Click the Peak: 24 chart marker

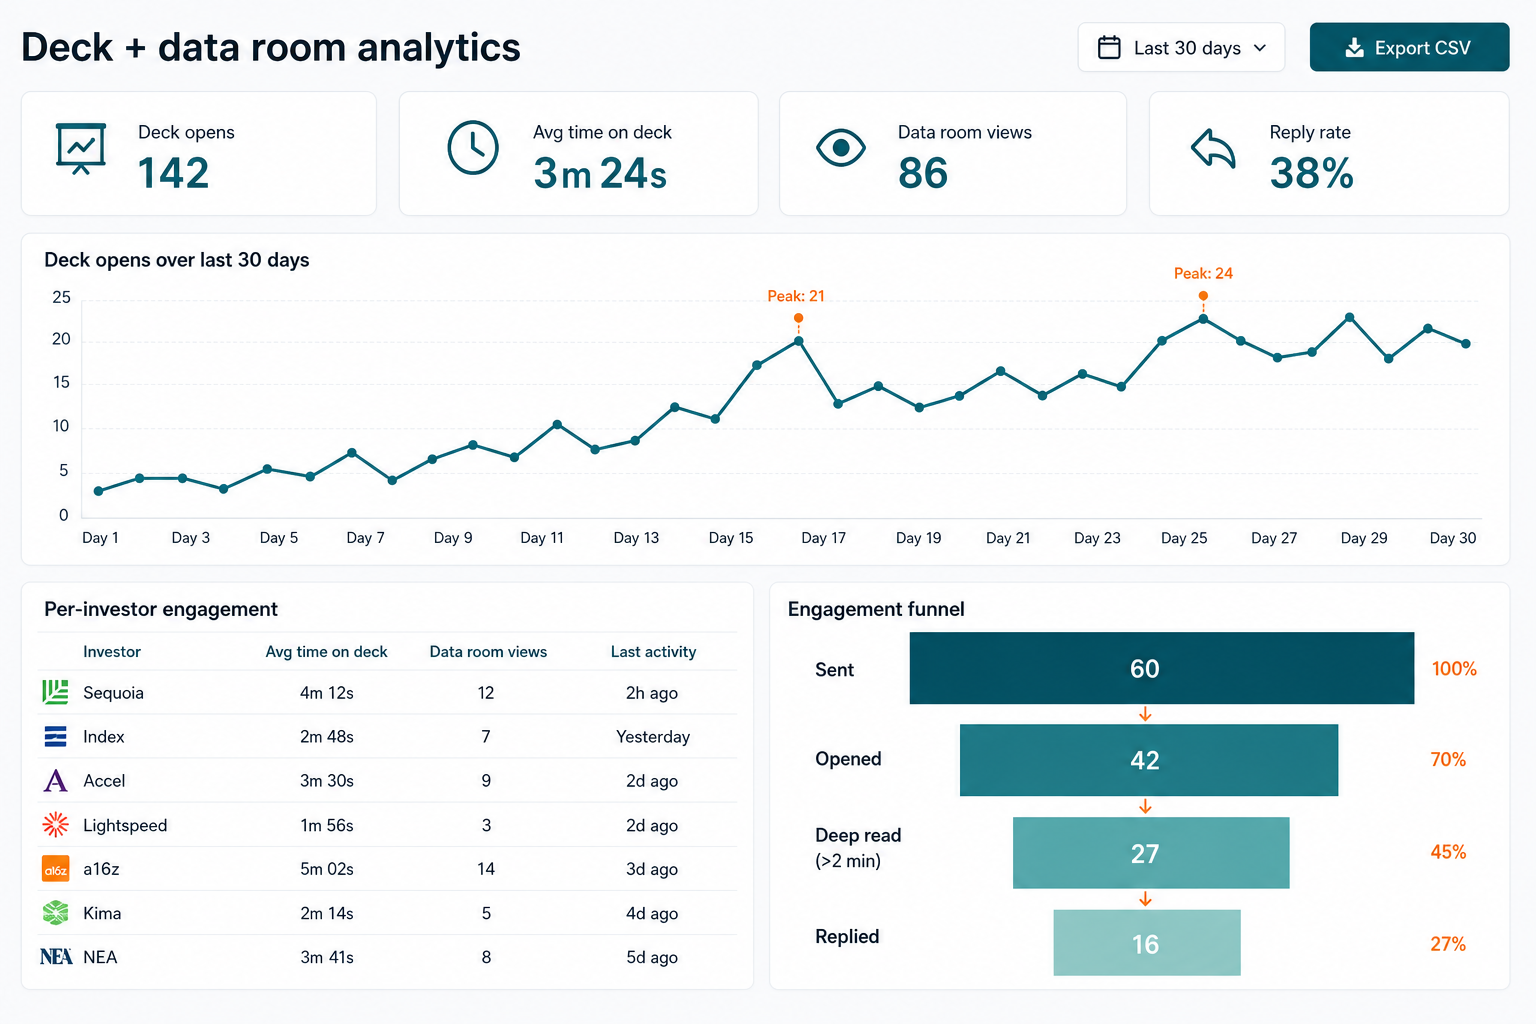[1203, 296]
